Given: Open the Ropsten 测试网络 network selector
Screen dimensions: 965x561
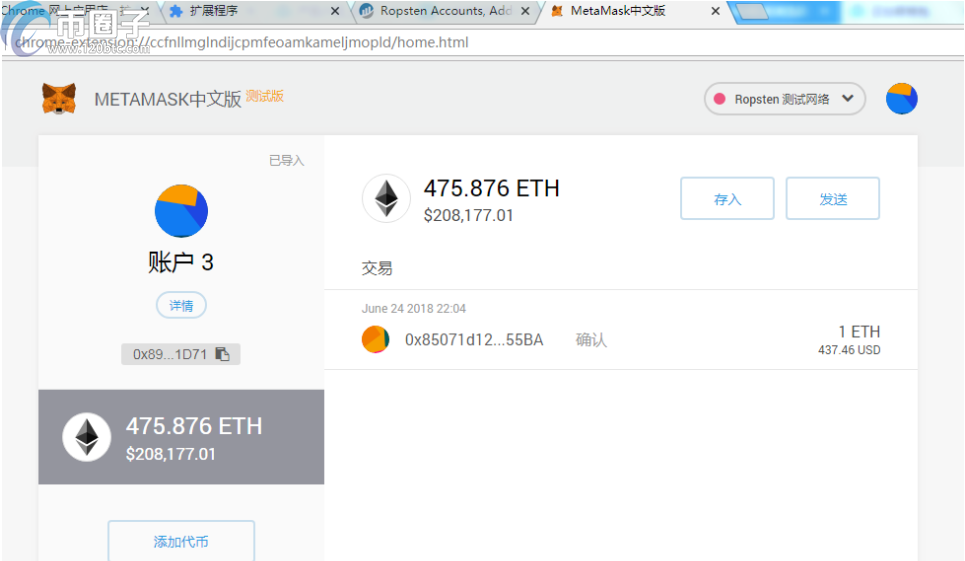Looking at the screenshot, I should coord(785,98).
